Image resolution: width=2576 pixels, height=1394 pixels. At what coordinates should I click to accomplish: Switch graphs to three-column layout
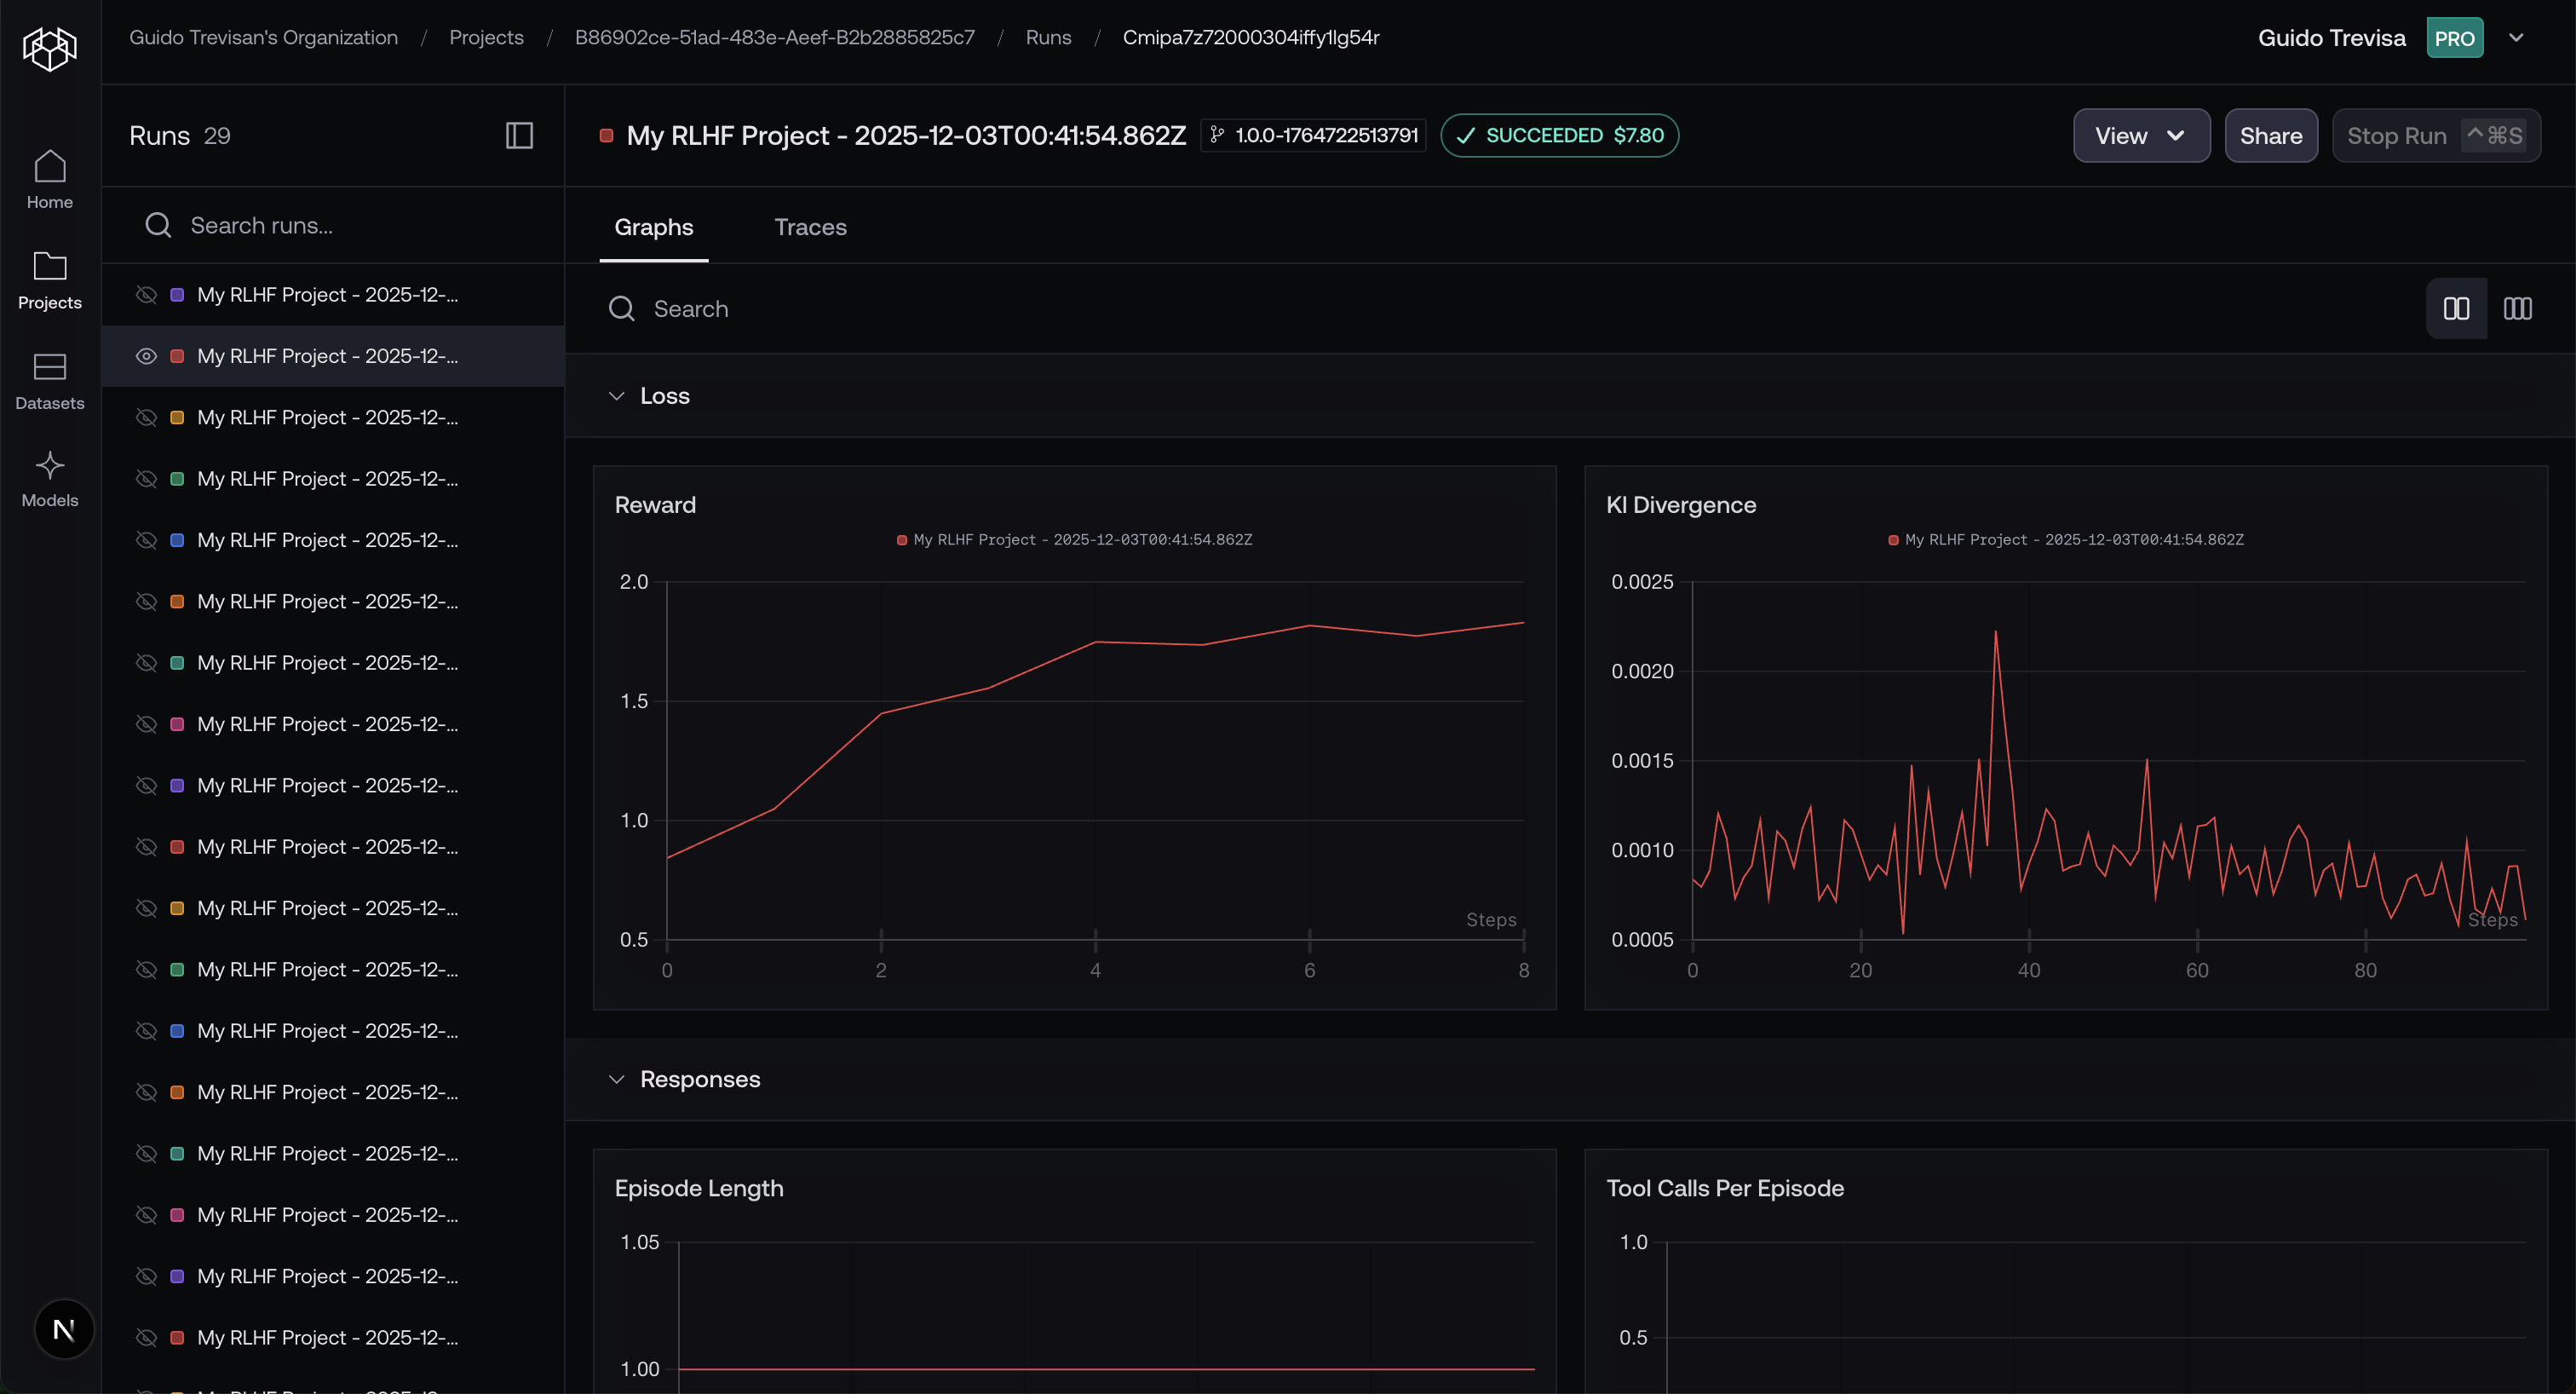tap(2518, 308)
